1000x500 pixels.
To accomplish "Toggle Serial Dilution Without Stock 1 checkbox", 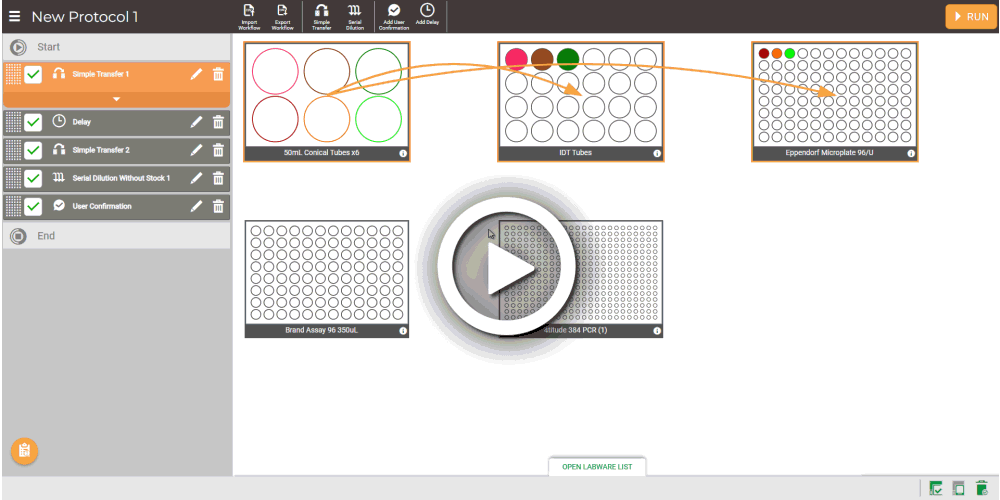I will click(x=33, y=178).
